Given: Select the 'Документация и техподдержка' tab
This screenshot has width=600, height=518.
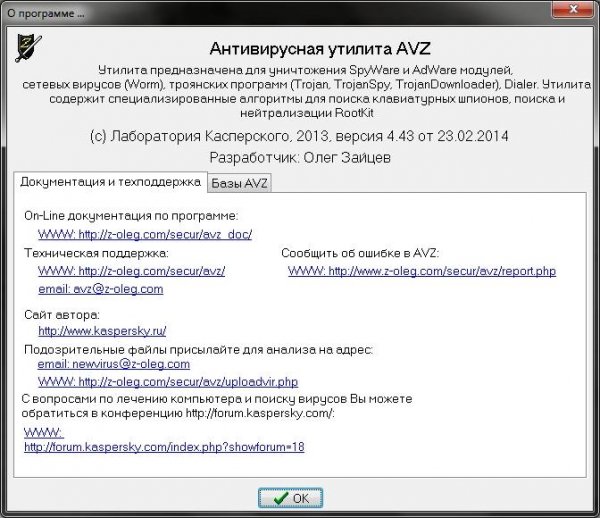Looking at the screenshot, I should [x=110, y=182].
